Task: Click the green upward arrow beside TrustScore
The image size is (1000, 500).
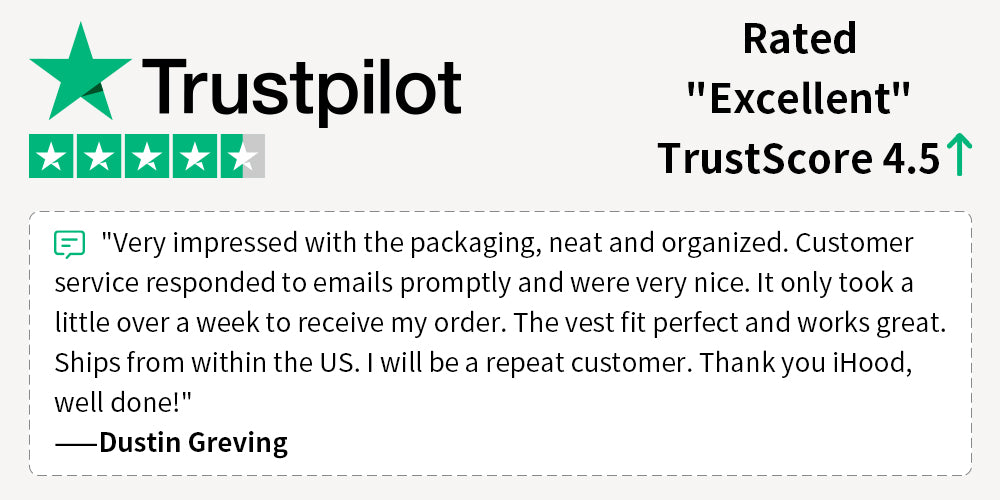Action: tap(959, 157)
